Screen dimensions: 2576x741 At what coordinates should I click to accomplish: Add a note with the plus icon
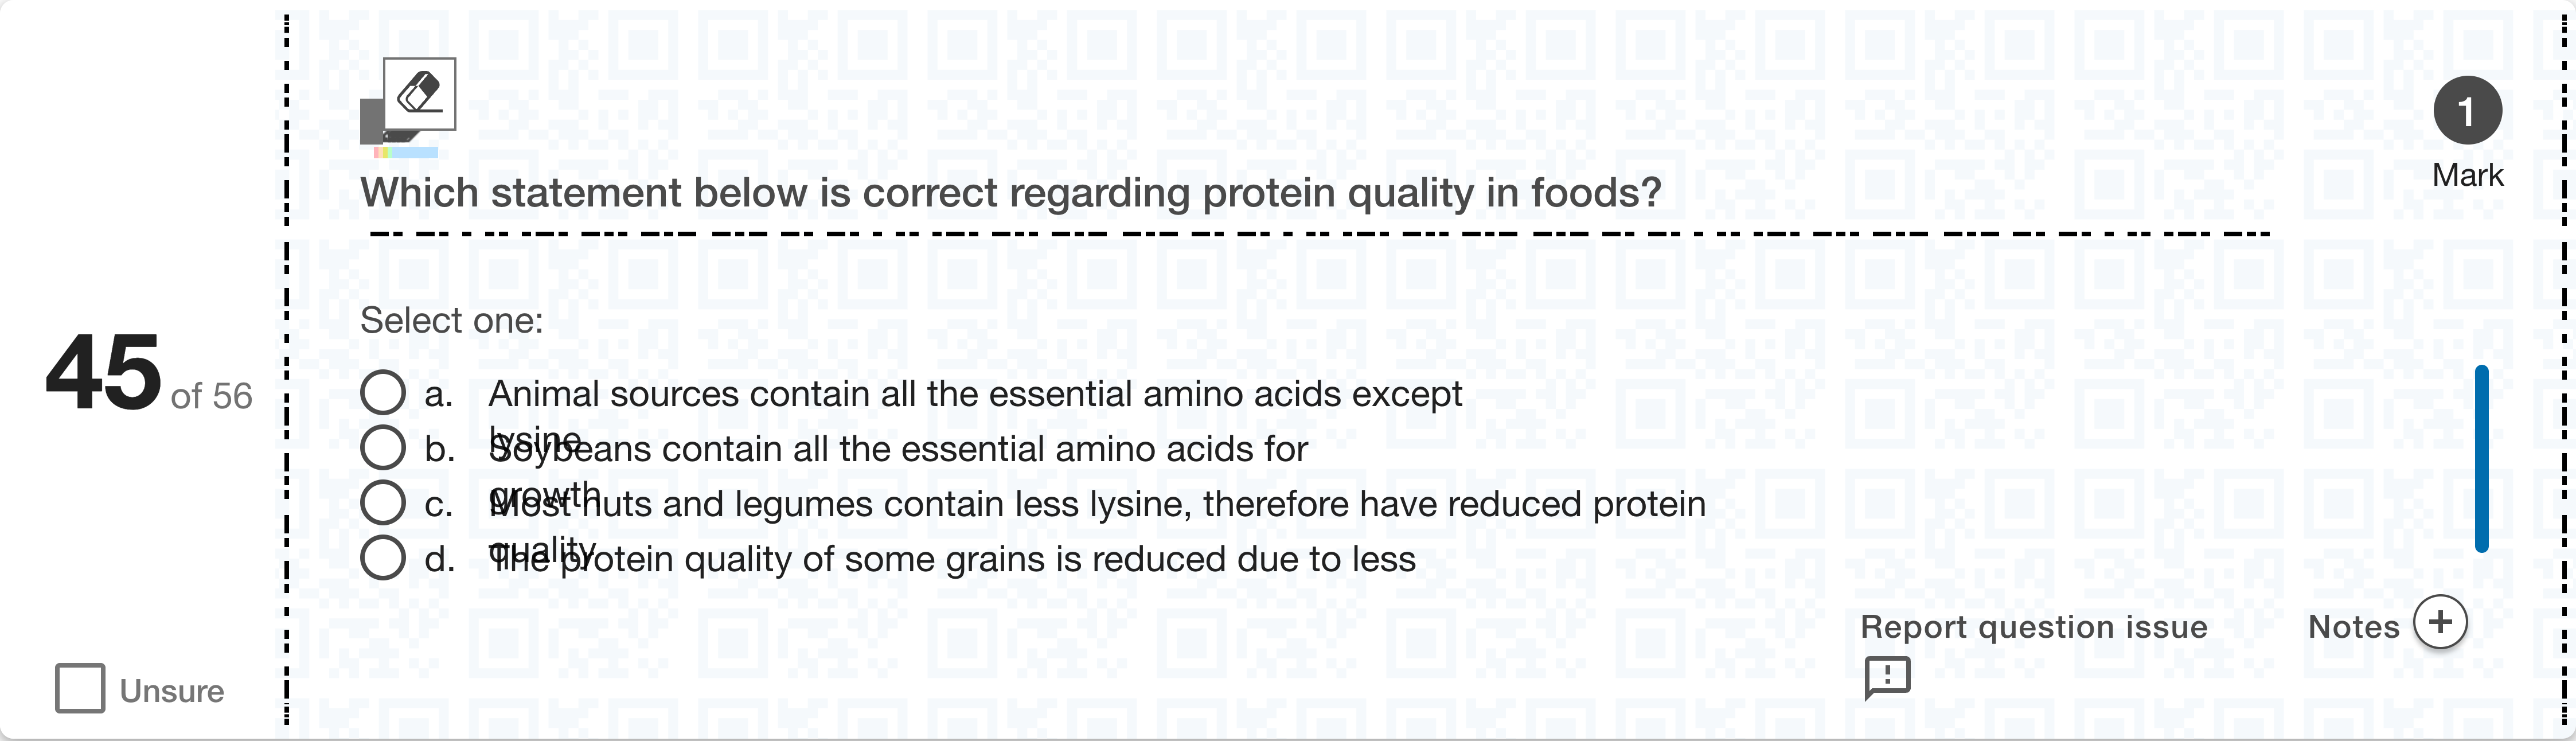click(x=2440, y=622)
